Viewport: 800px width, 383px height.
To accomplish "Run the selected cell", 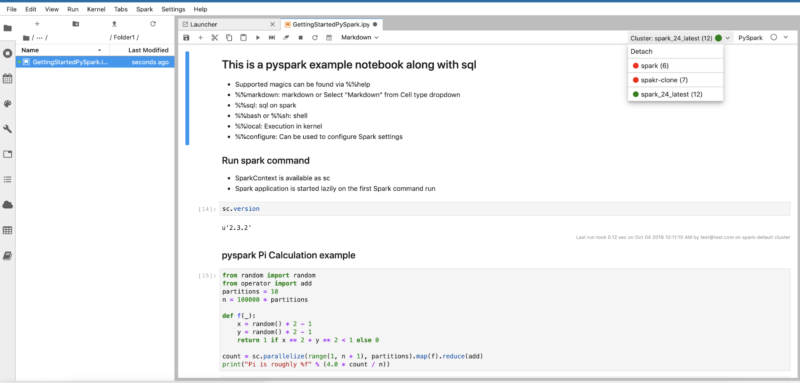I will 258,38.
